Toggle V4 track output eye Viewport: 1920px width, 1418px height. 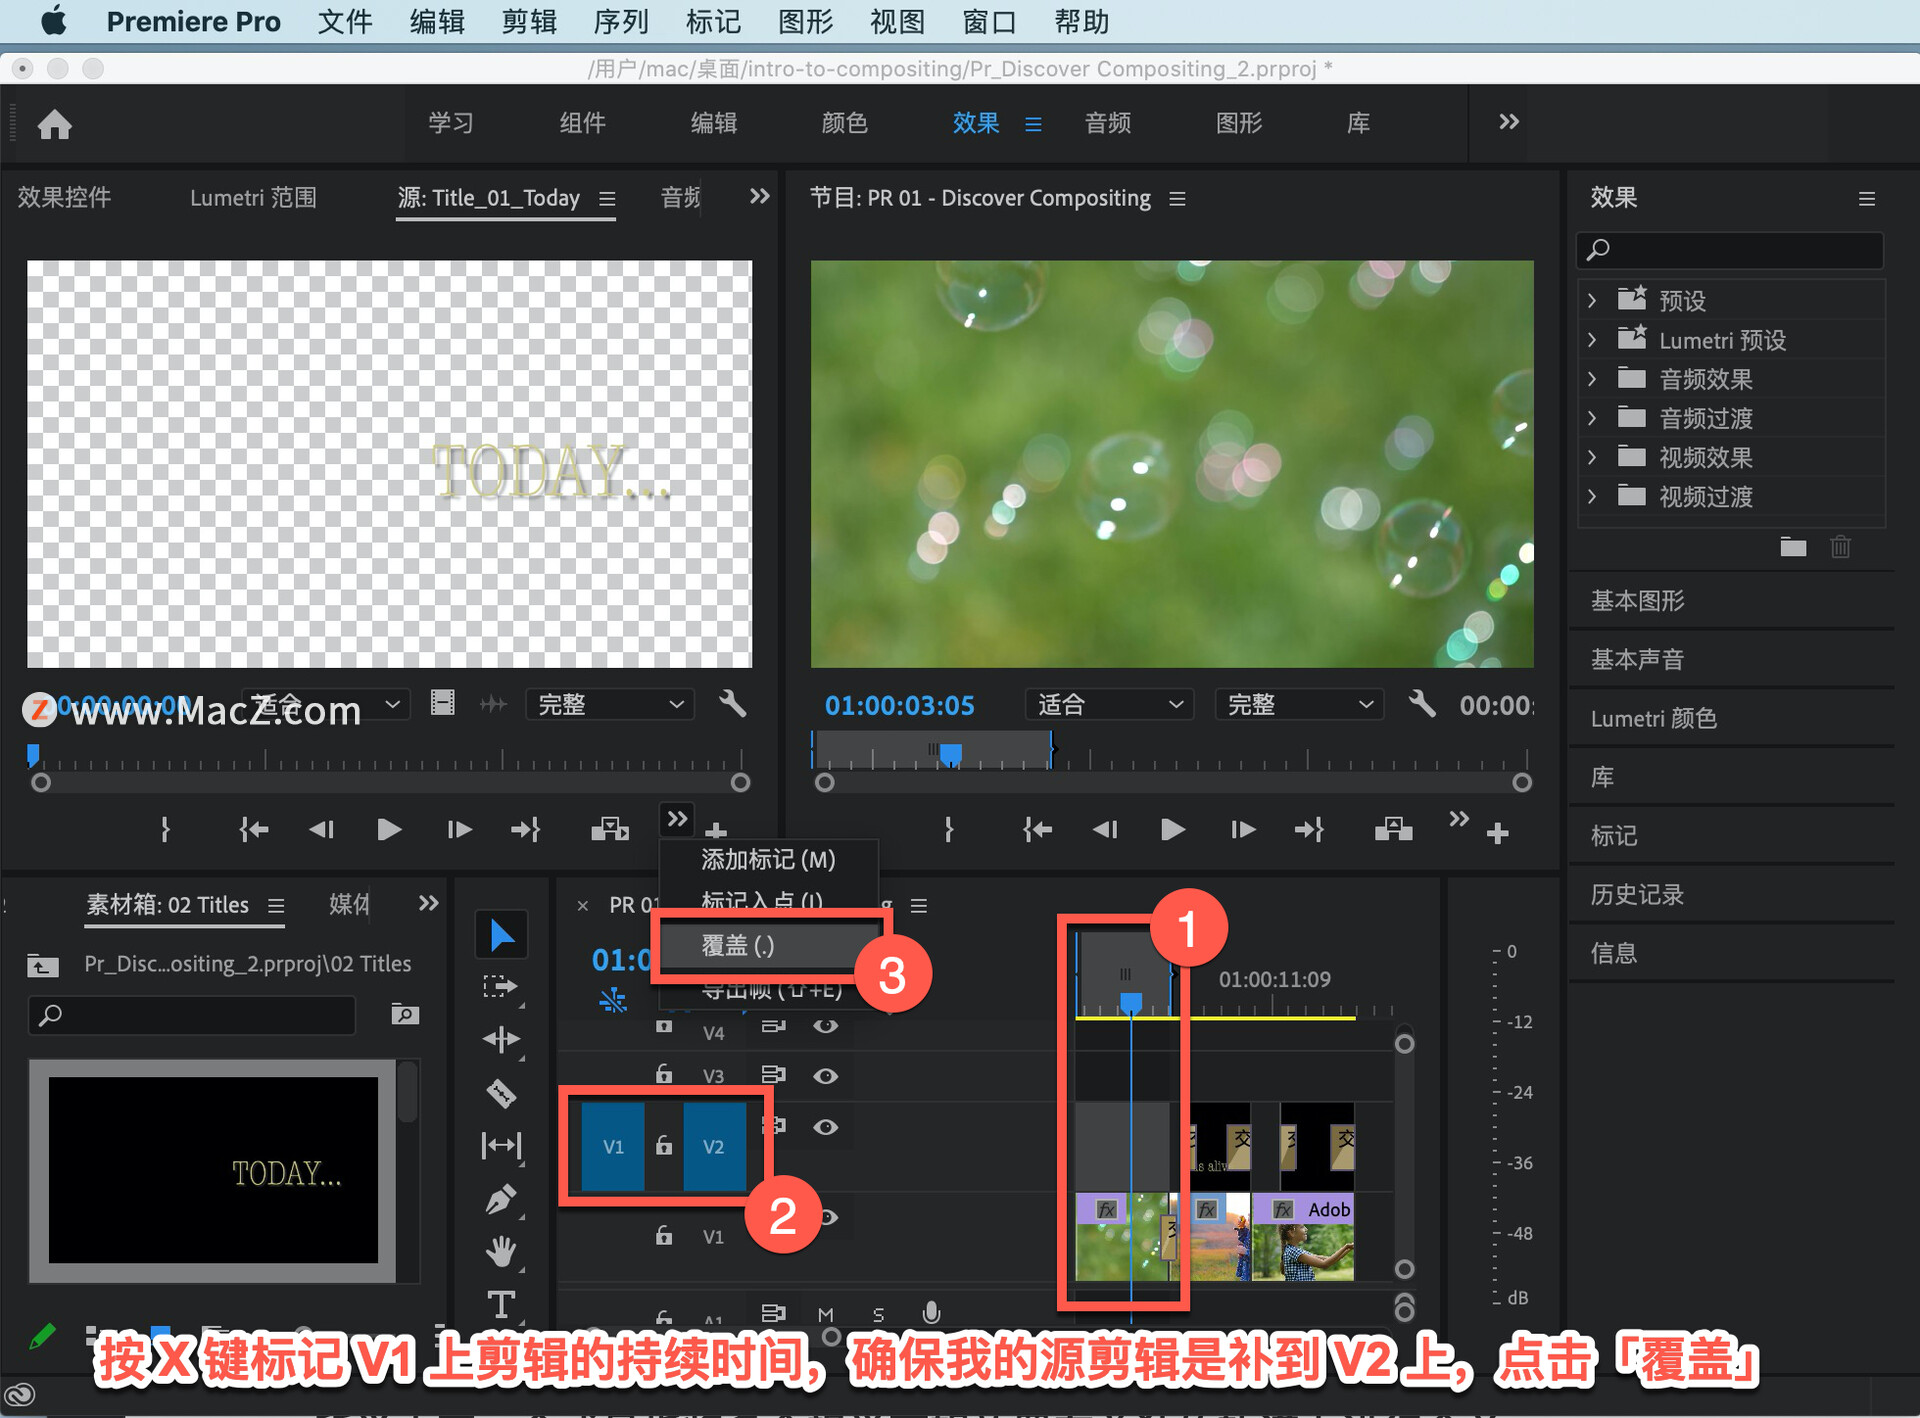(825, 1026)
